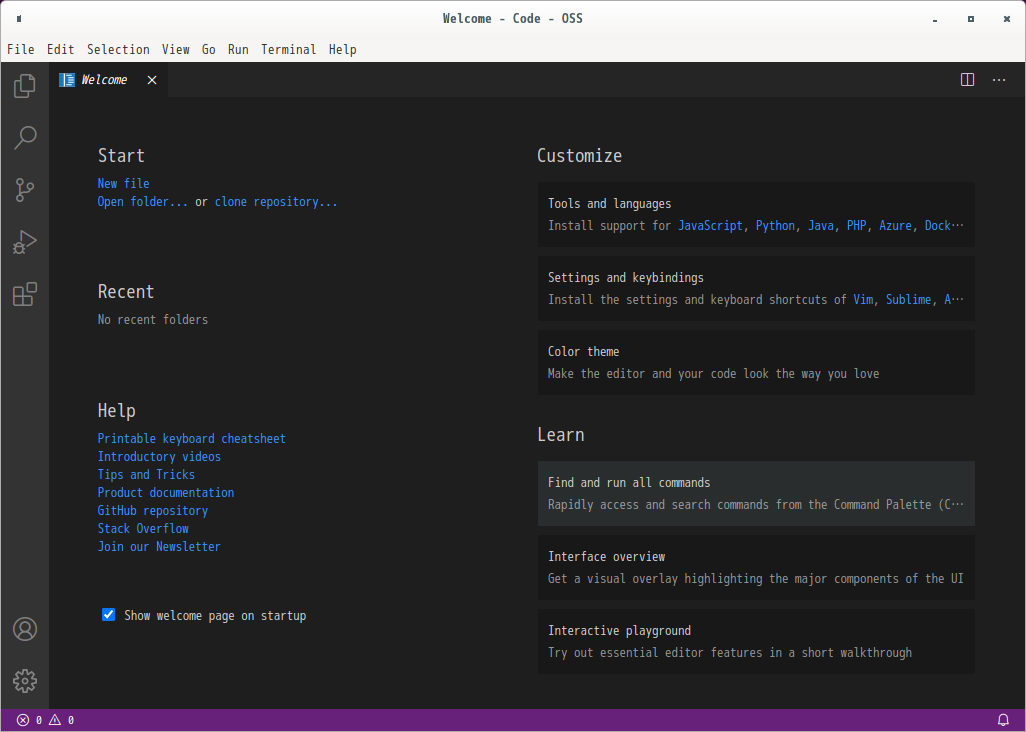Open the Search view icon

[25, 137]
